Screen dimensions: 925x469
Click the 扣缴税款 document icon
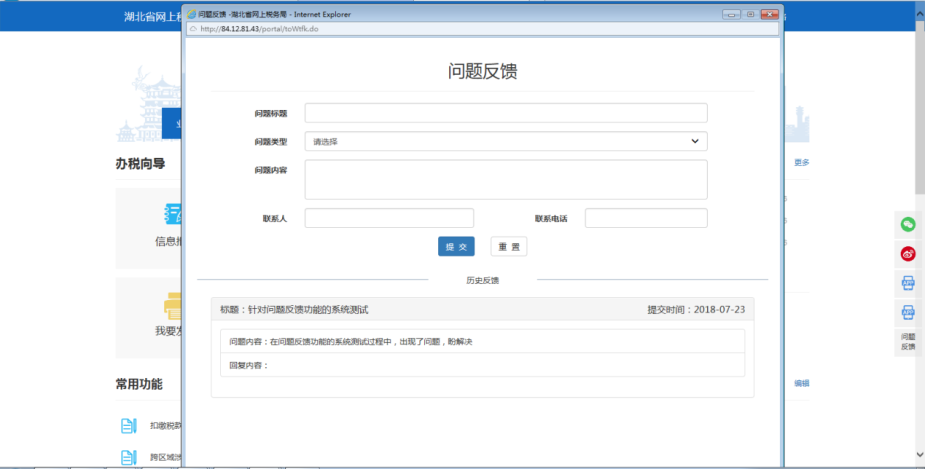click(129, 427)
